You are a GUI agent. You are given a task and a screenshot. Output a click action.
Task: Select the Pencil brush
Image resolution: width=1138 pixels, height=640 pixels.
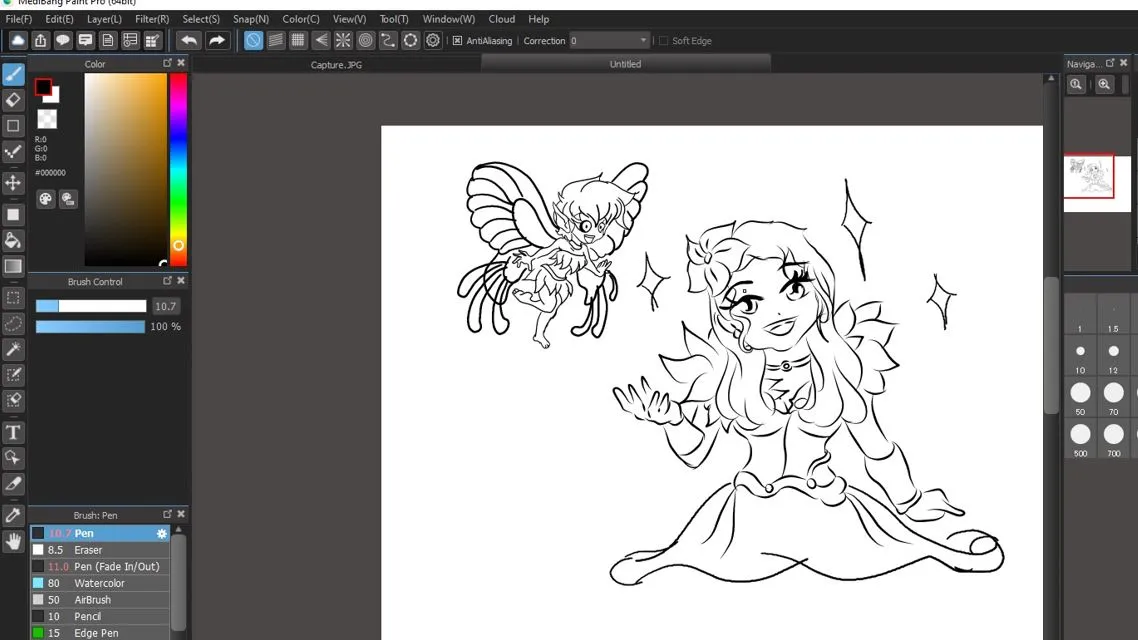click(100, 617)
